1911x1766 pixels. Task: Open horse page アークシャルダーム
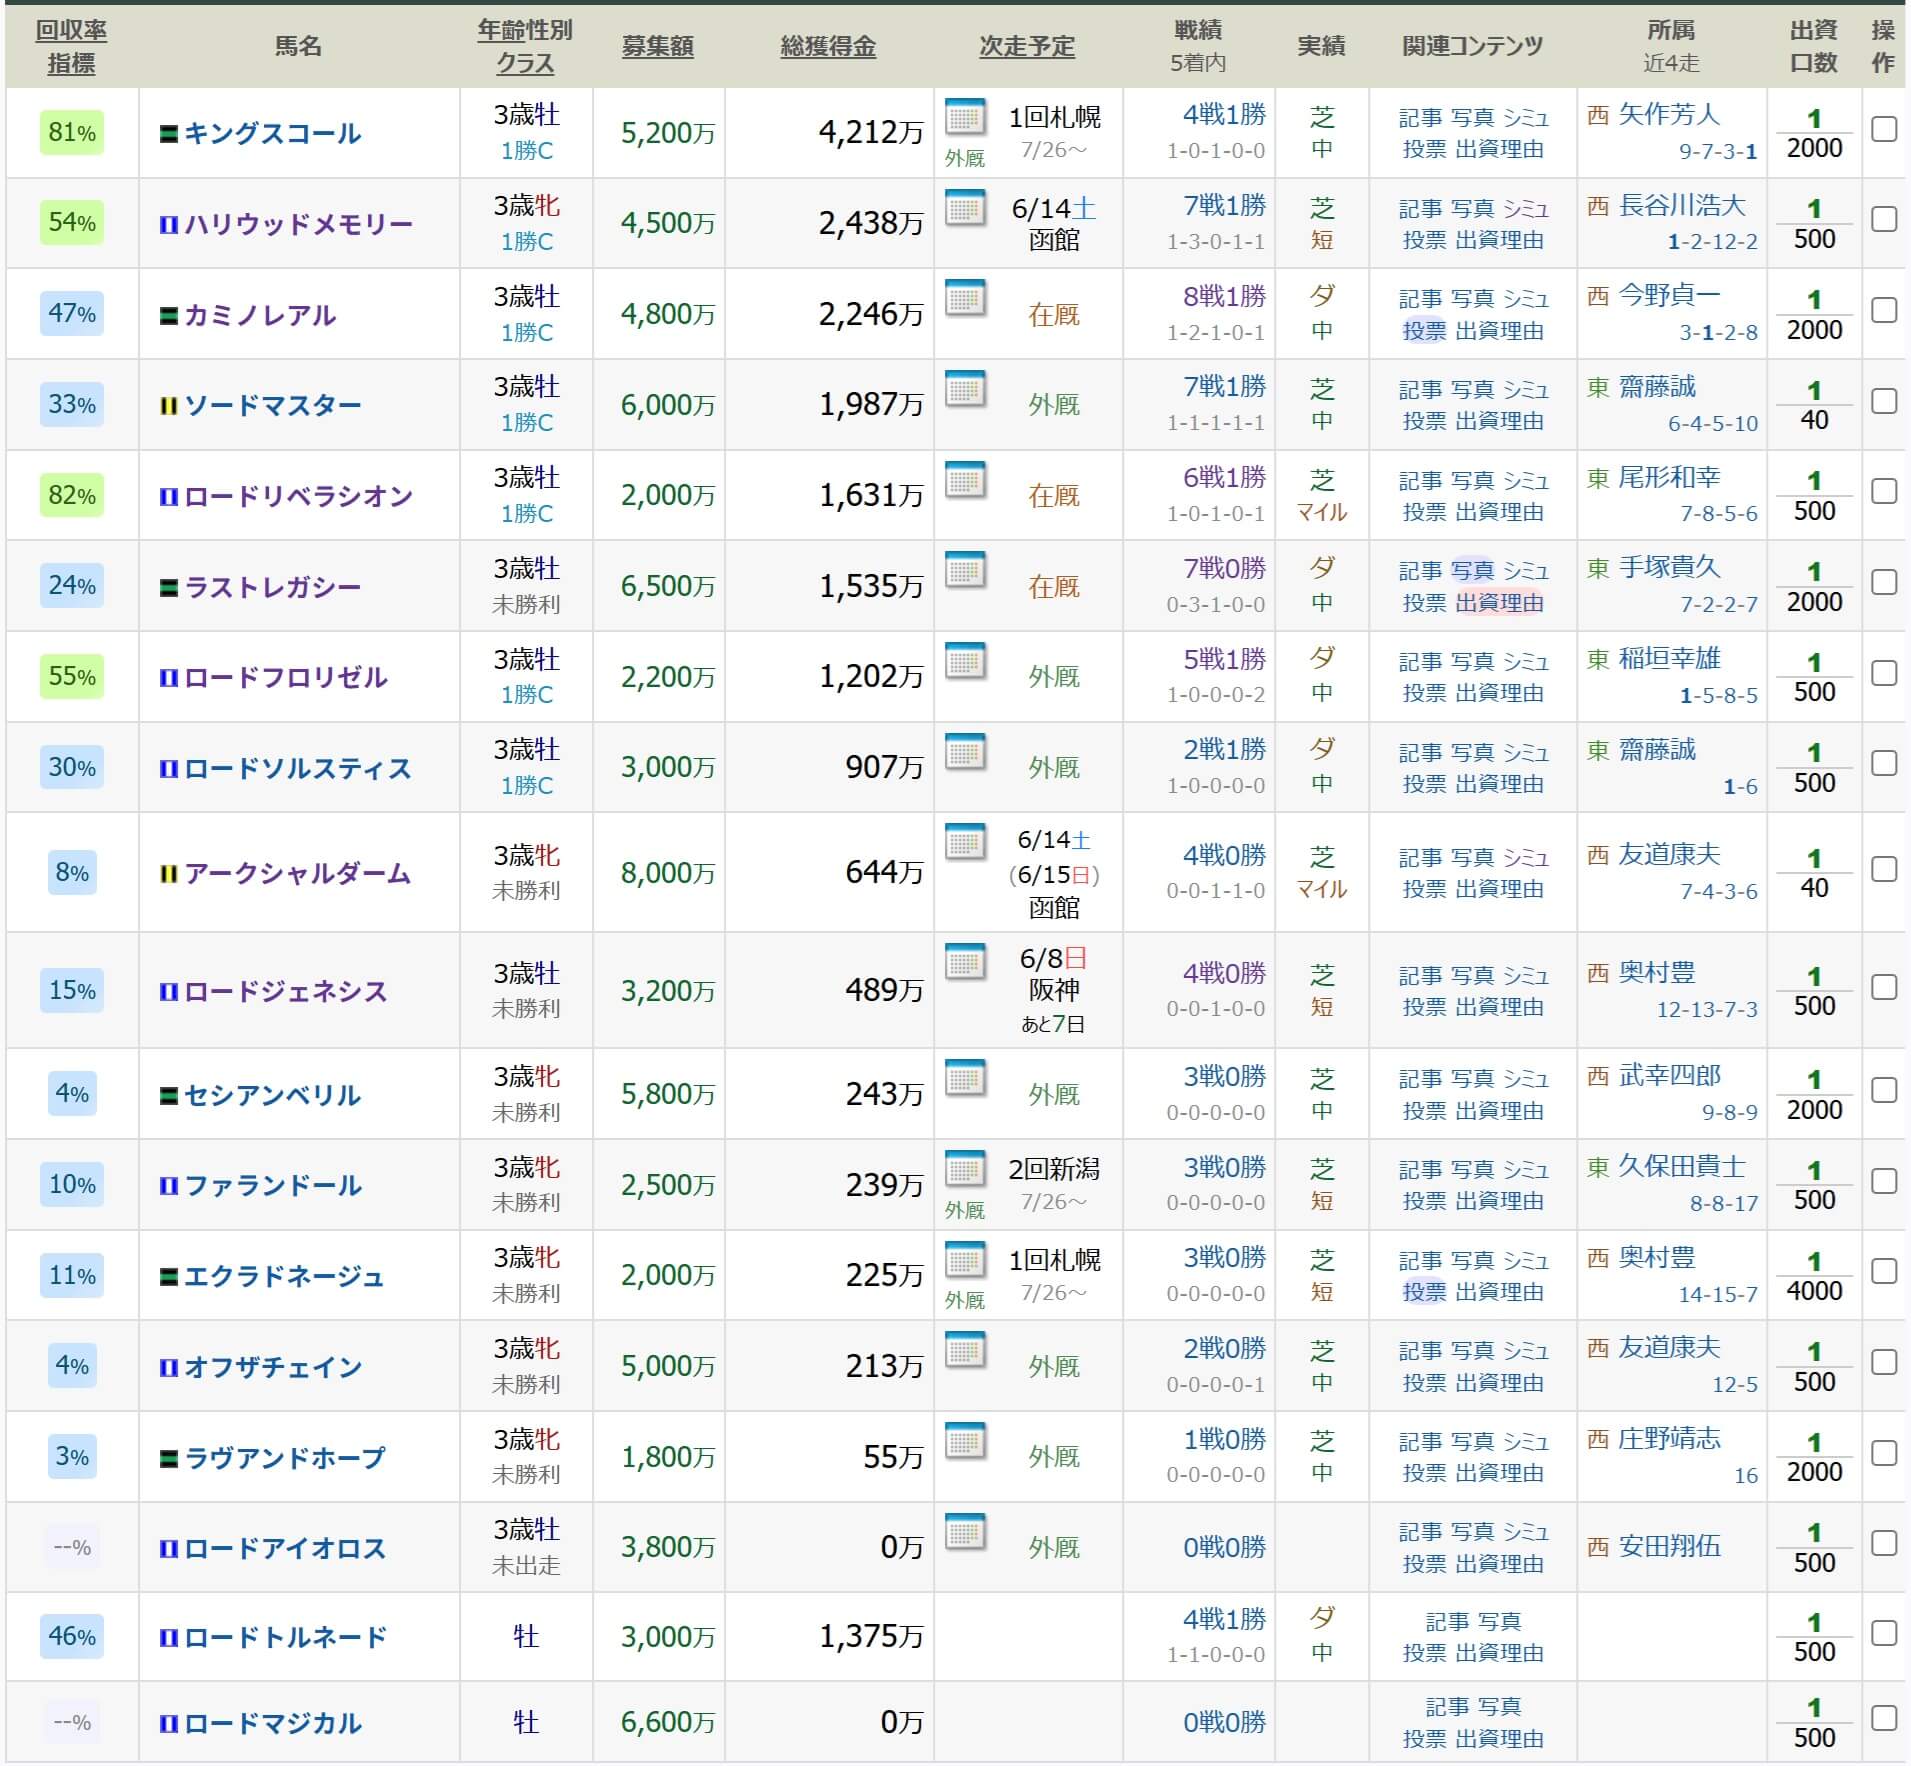[298, 873]
